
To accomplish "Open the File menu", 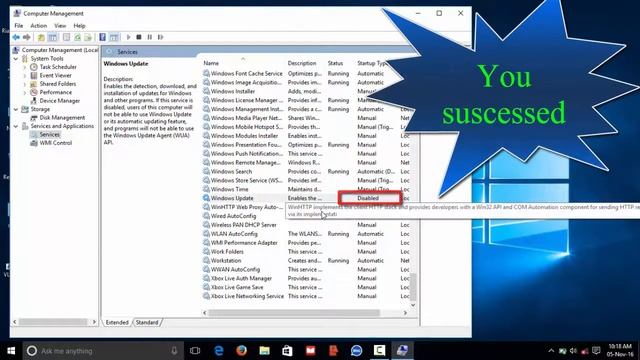I will 19,26.
